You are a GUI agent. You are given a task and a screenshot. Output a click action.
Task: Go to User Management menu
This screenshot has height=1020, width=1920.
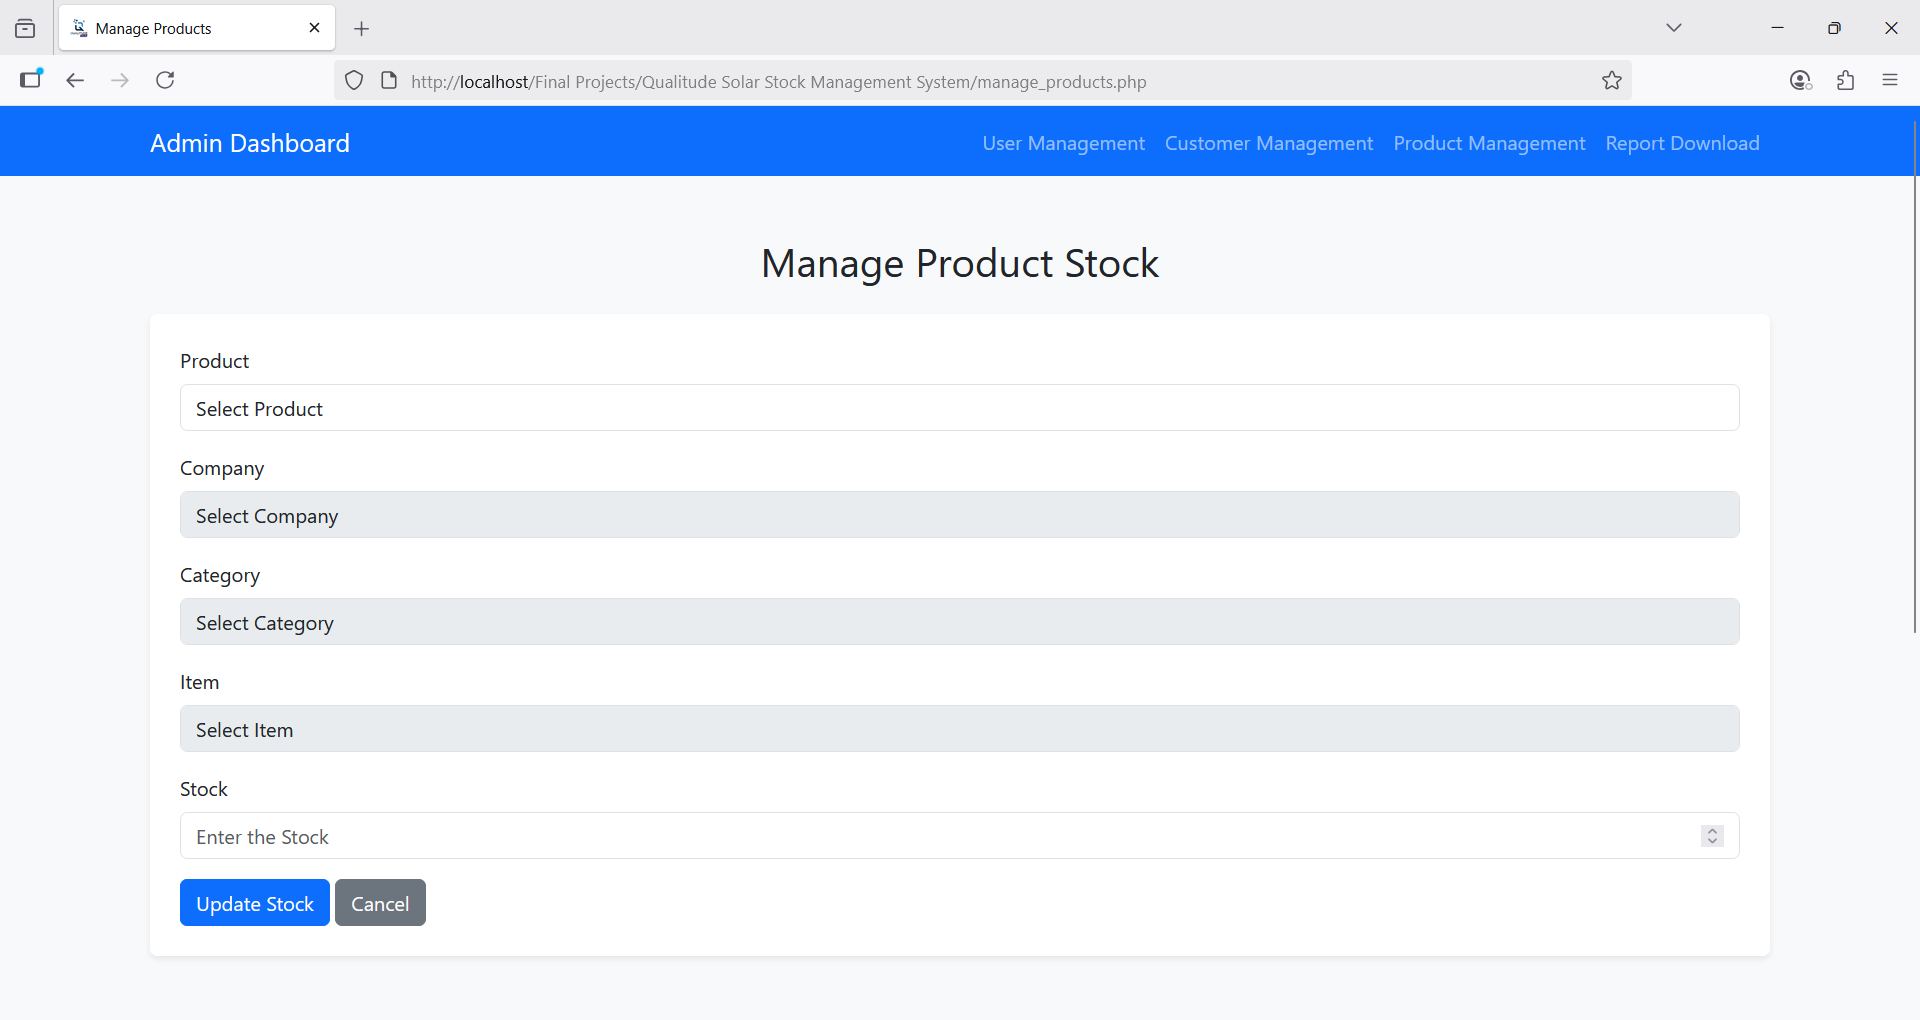coord(1063,143)
